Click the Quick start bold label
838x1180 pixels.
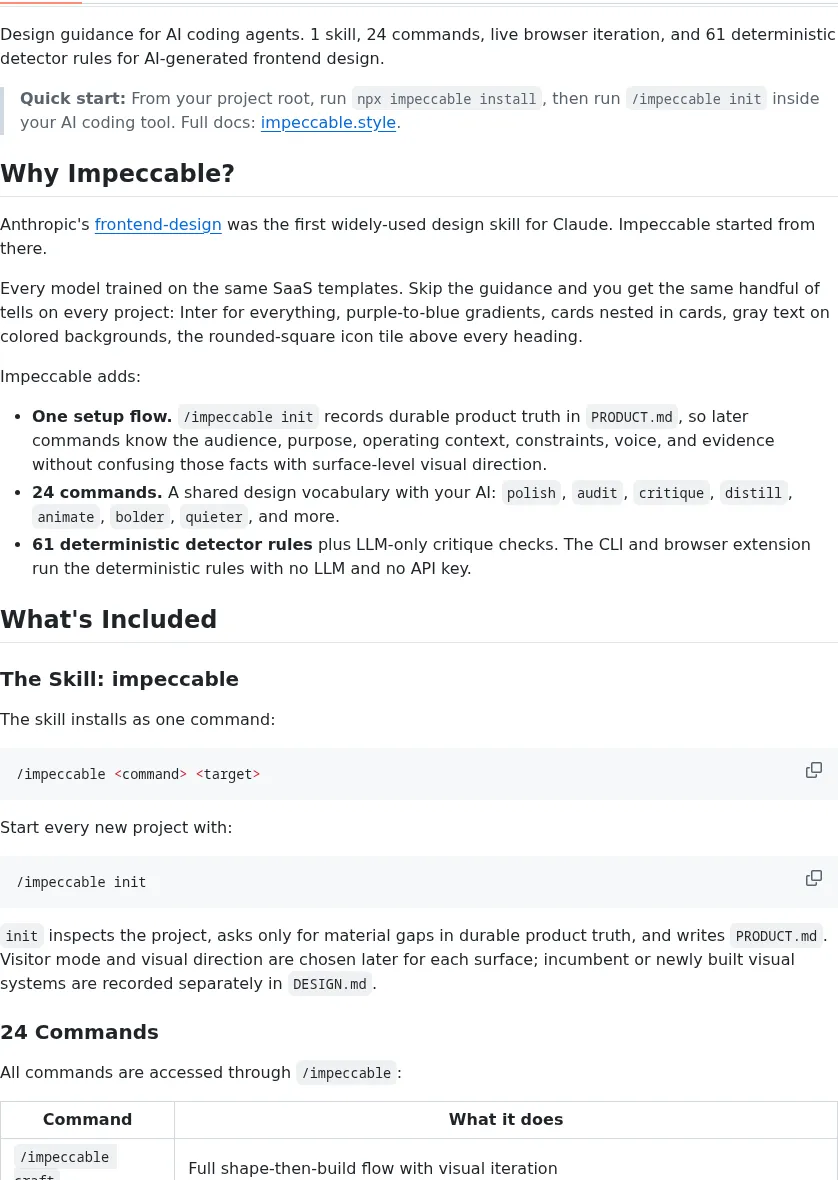(x=73, y=98)
